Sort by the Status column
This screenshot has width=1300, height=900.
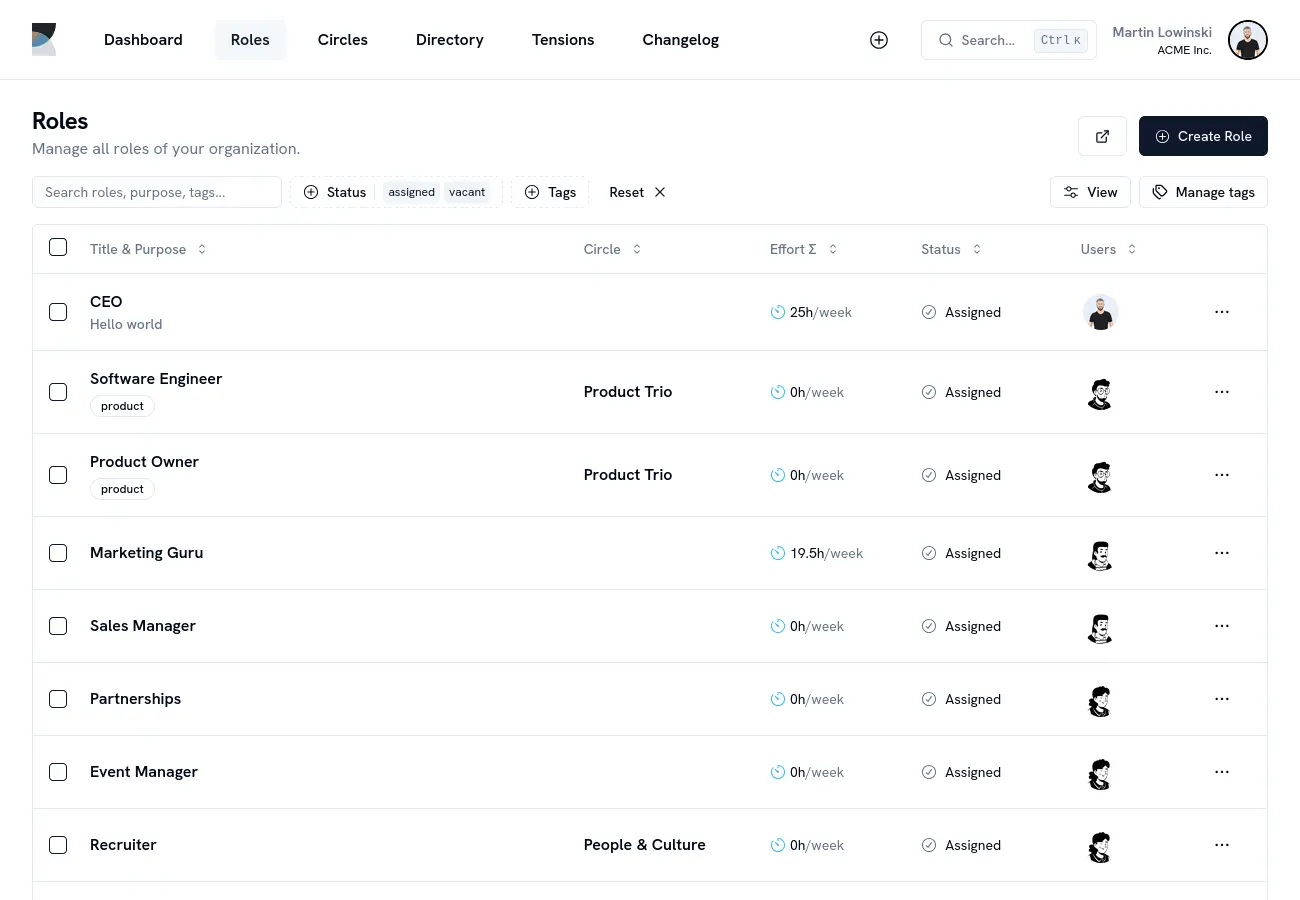[x=951, y=249]
